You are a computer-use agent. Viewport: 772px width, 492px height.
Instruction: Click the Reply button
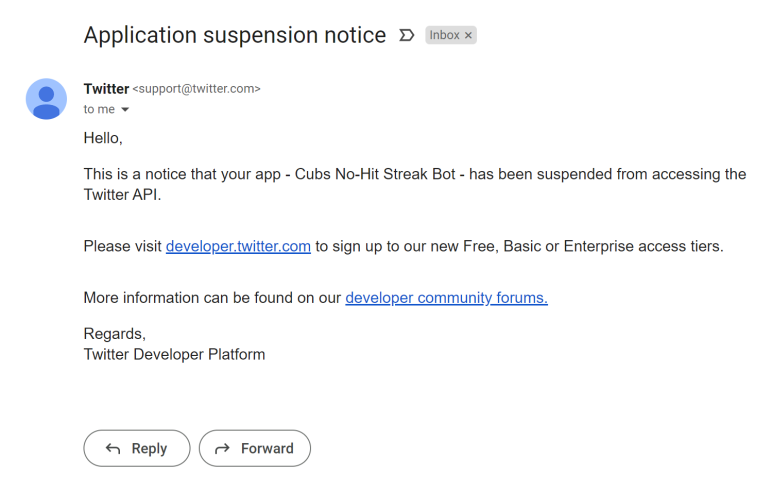pos(137,448)
